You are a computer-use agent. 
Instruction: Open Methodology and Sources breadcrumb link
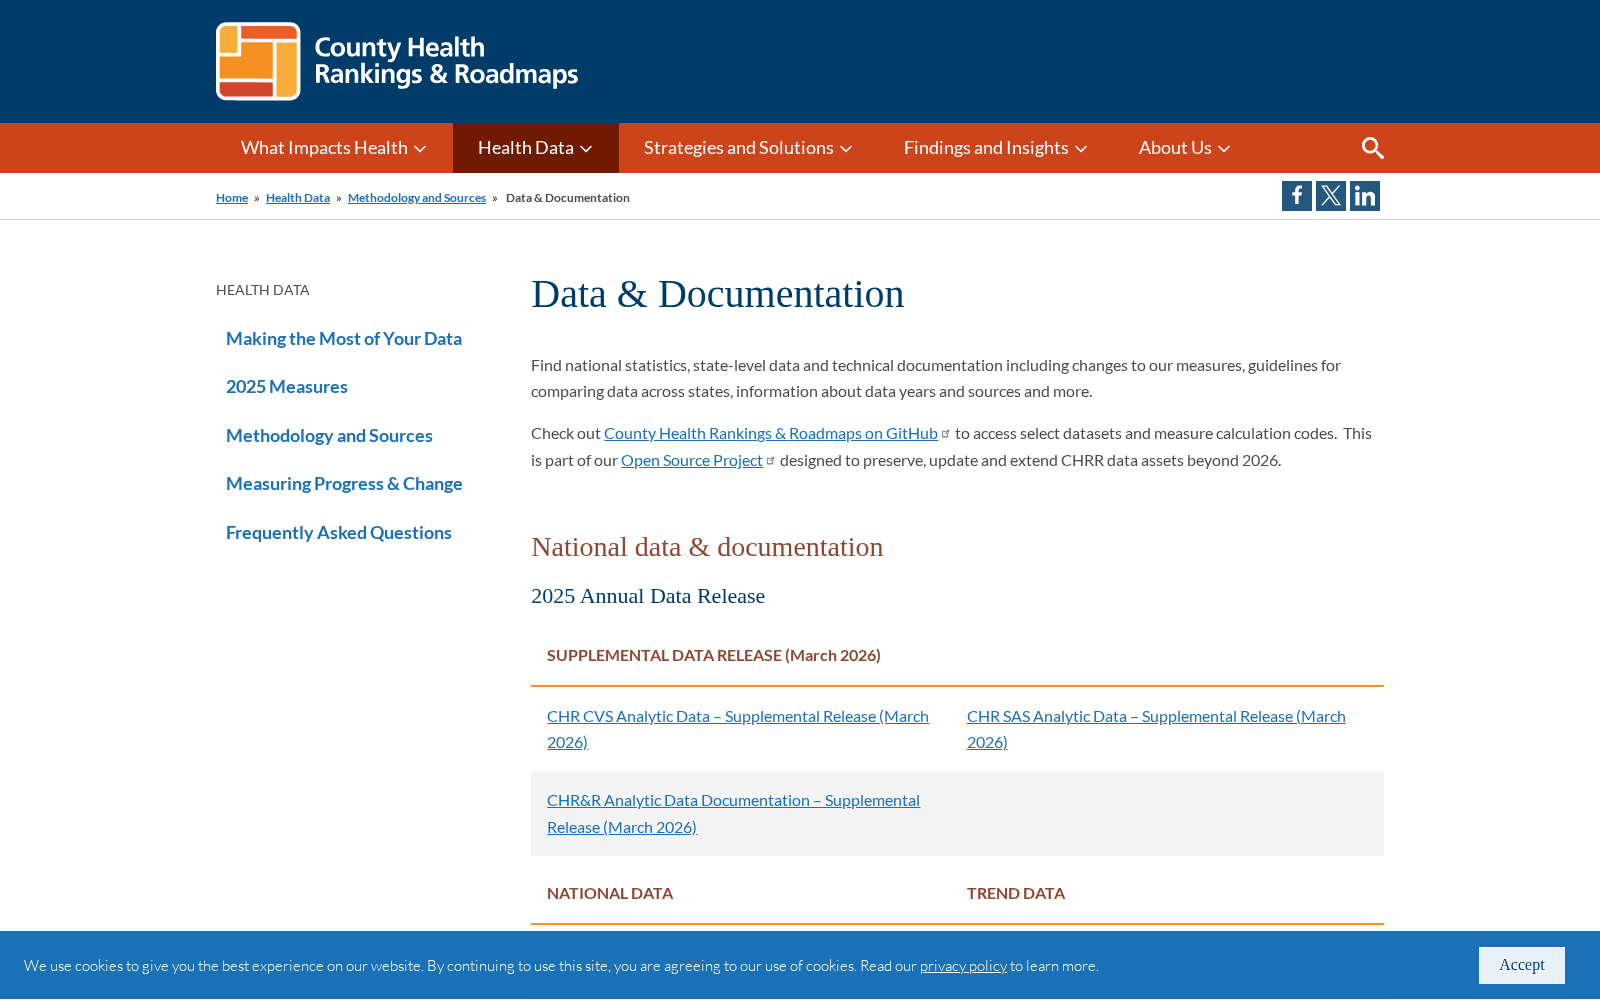point(417,198)
